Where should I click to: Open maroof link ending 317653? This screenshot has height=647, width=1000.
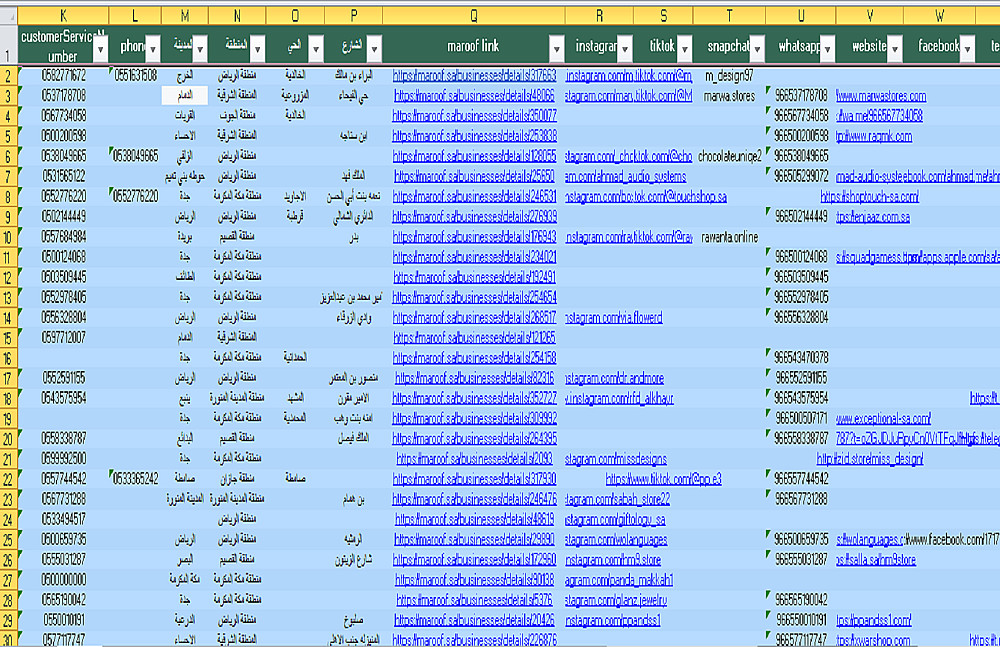(474, 75)
